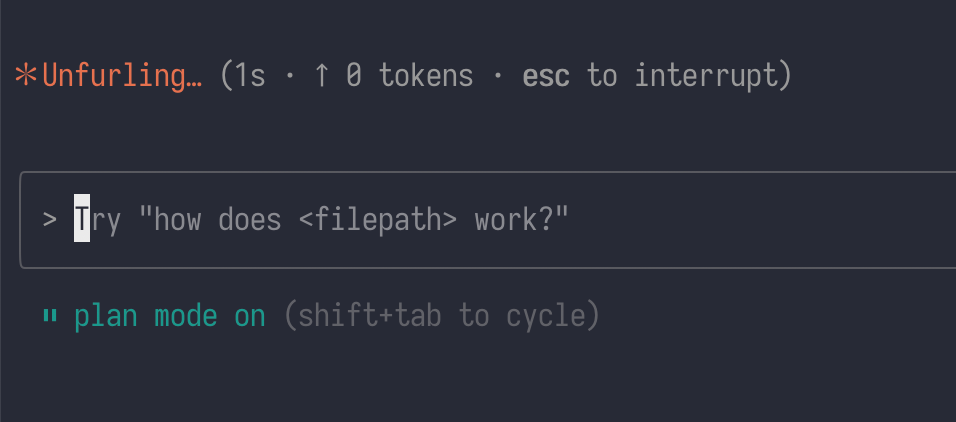This screenshot has height=422, width=956.
Task: Click the plan mode pause icon
Action: pyautogui.click(x=49, y=318)
